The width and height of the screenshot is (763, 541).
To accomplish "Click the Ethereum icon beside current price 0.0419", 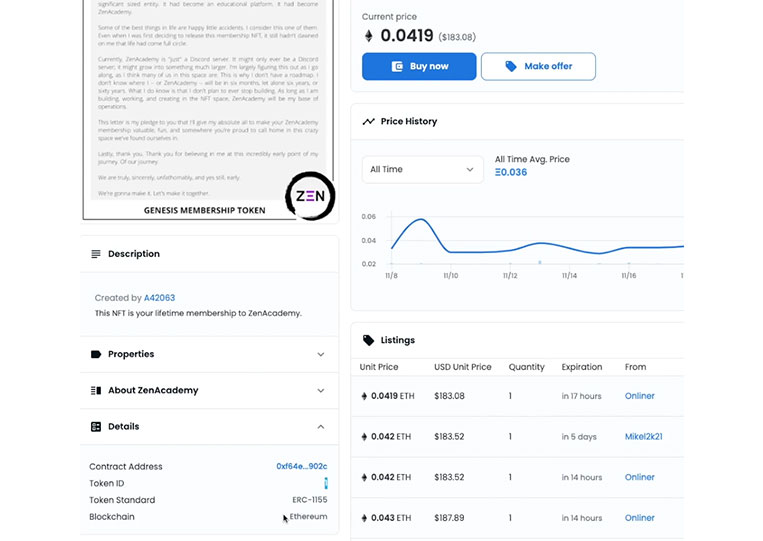I will (369, 36).
